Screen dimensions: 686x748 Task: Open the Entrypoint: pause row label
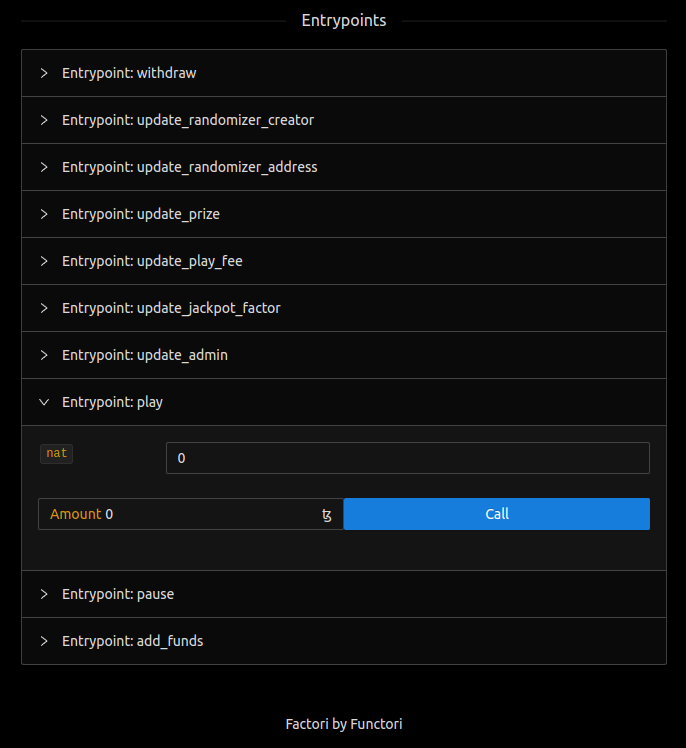point(118,594)
